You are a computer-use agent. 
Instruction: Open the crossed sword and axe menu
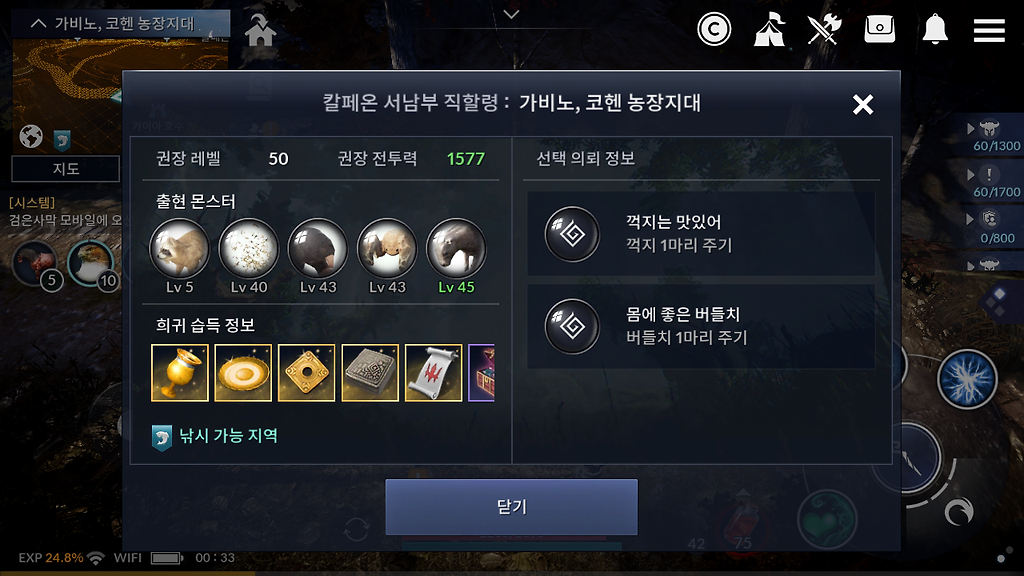point(824,29)
